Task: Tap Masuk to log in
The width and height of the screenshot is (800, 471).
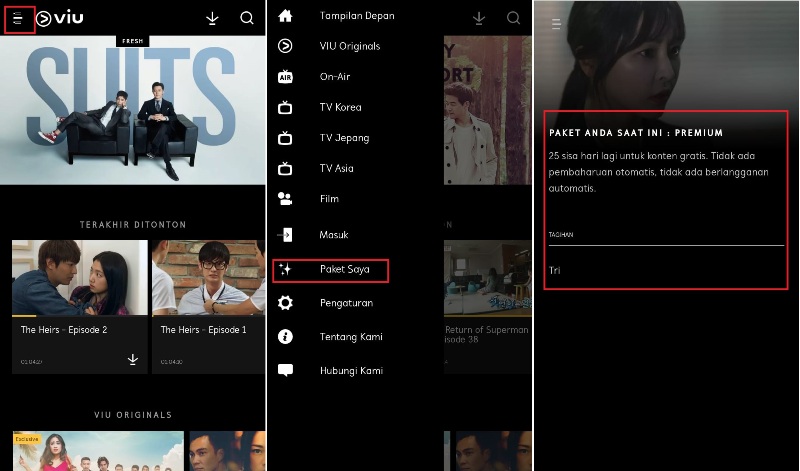Action: [333, 235]
